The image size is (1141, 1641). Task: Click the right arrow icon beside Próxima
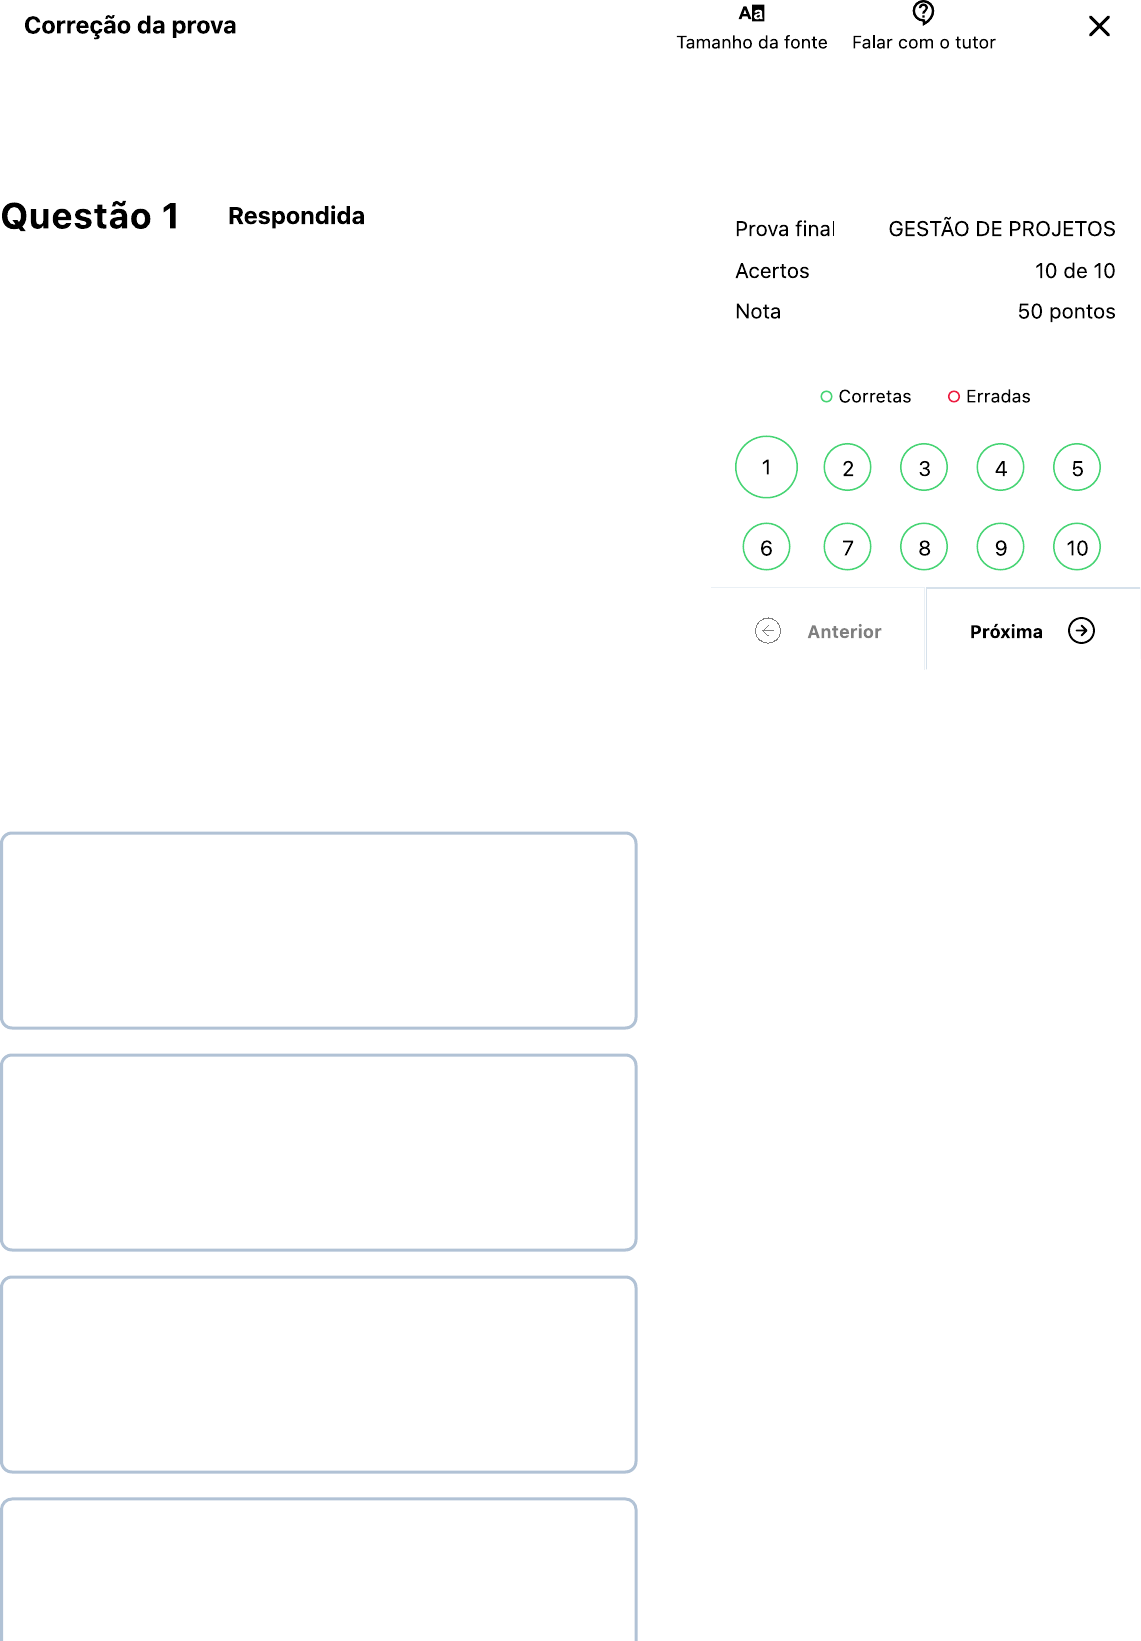tap(1081, 631)
